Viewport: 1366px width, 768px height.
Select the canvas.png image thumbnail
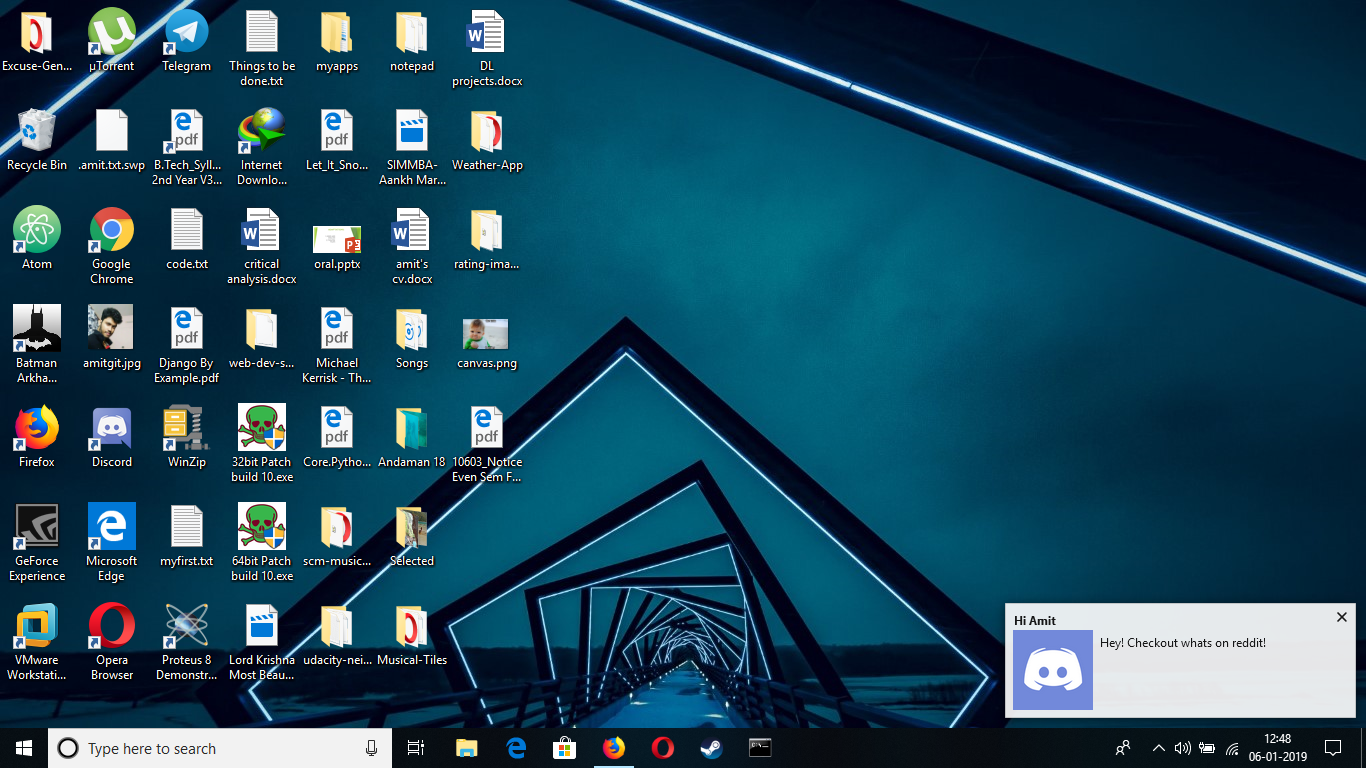point(487,343)
